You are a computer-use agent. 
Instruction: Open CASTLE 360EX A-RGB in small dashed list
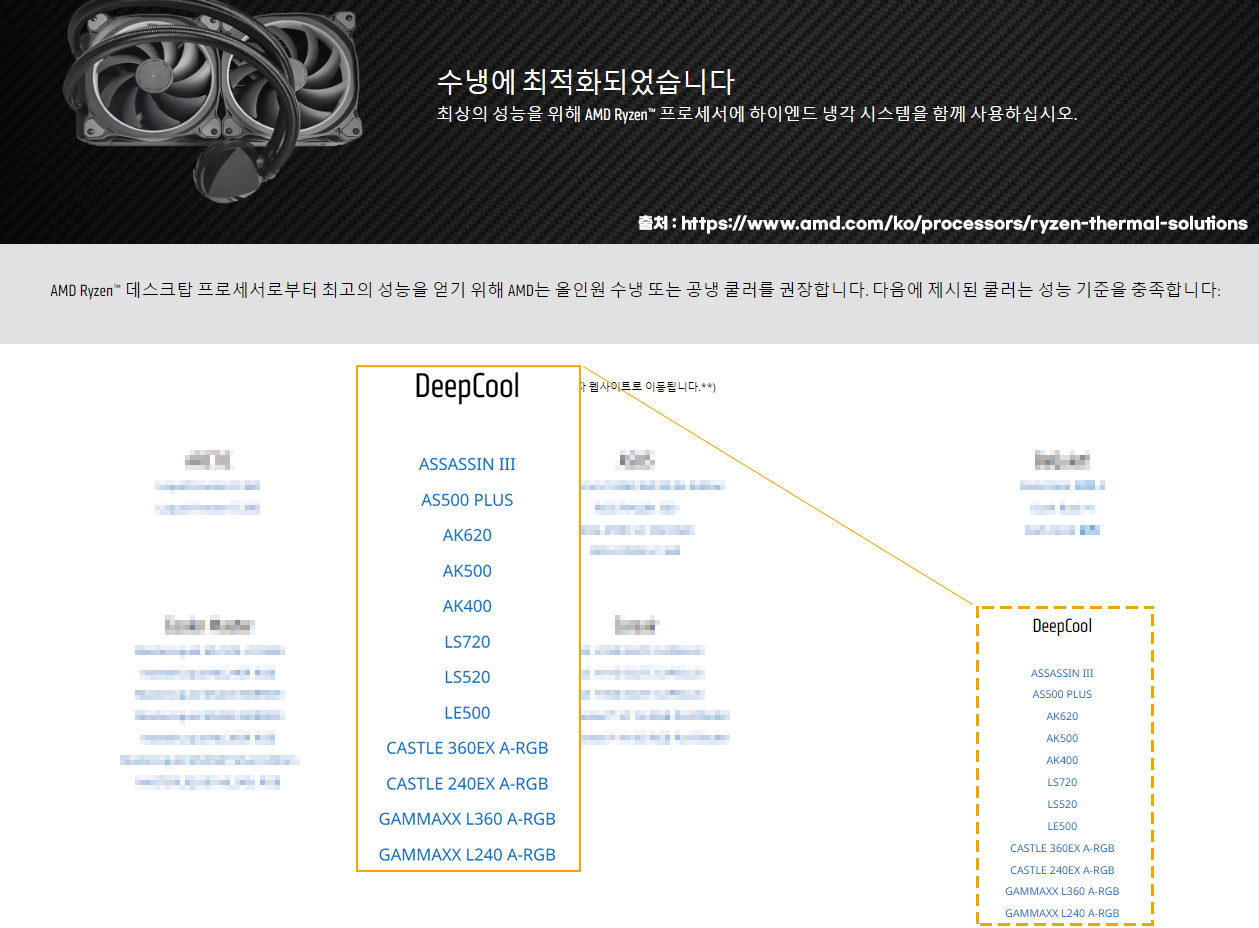[x=1062, y=848]
